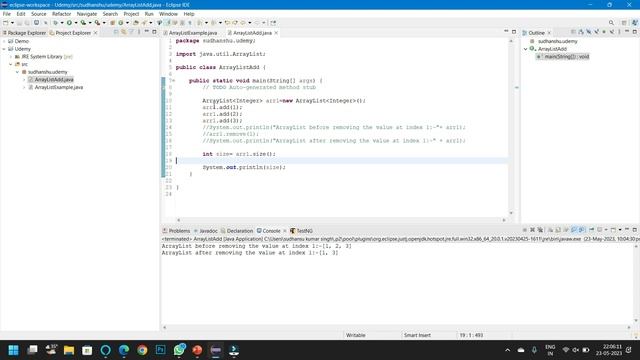Collapse the sudhanshu.udemy package node
This screenshot has width=640, height=360.
click(x=18, y=72)
